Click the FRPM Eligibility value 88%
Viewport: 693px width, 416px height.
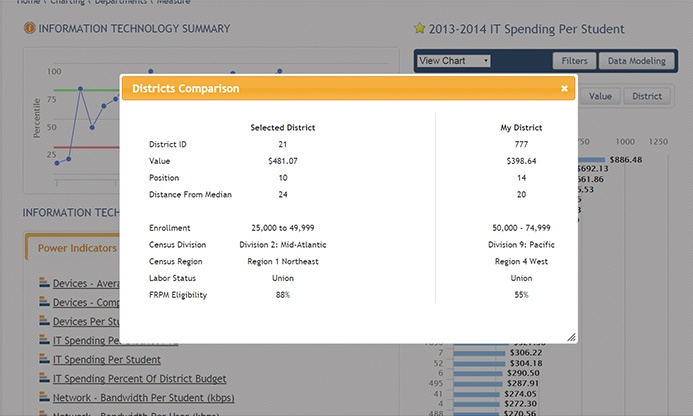tap(283, 295)
